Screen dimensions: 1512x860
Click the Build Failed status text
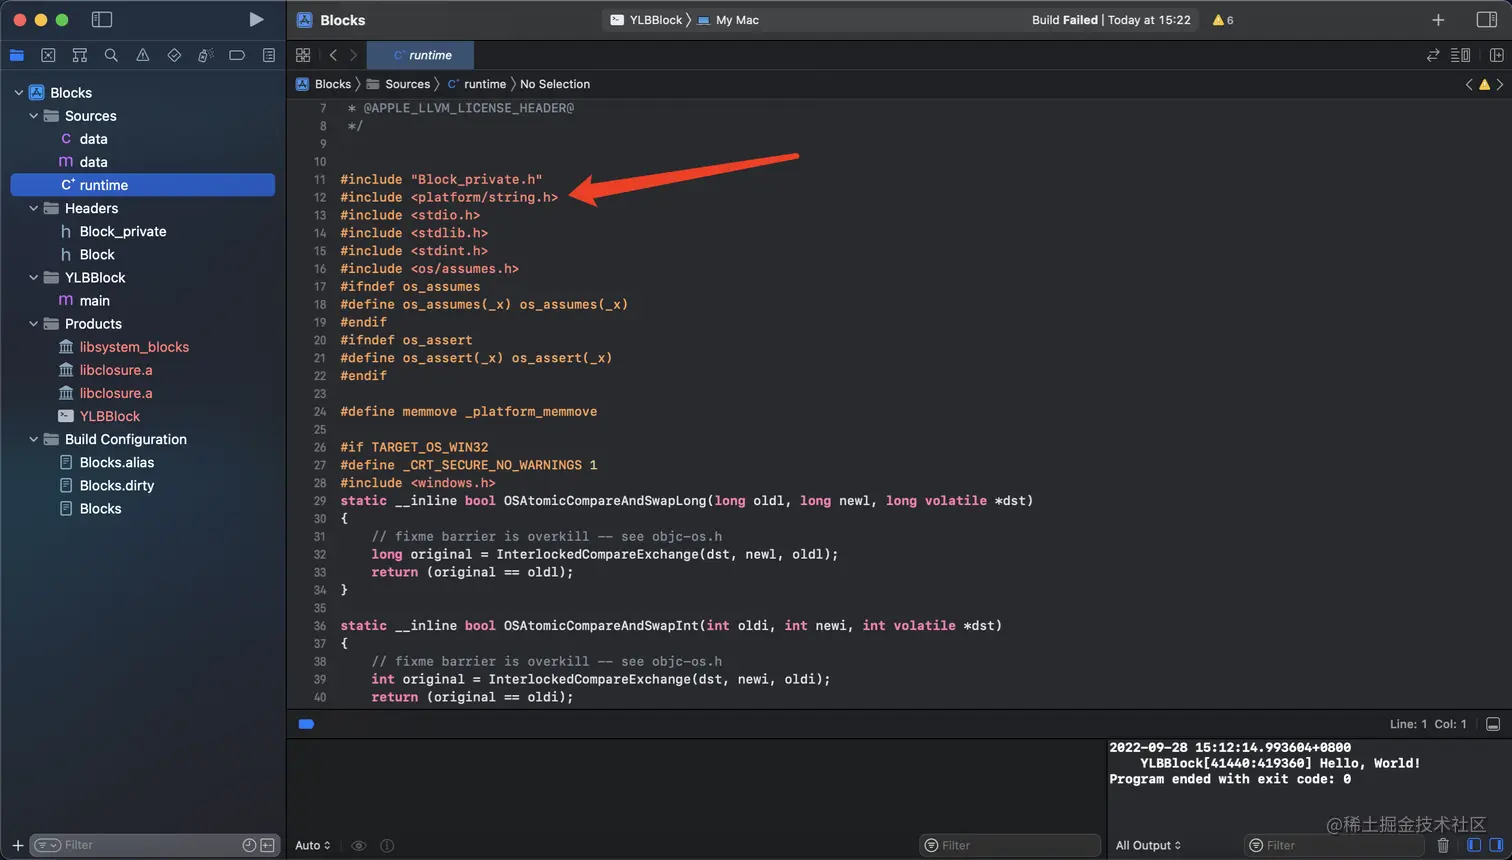tap(1064, 20)
